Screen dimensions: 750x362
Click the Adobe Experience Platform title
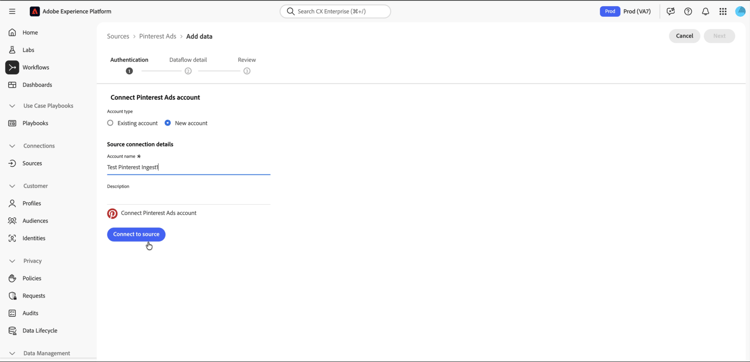click(77, 11)
